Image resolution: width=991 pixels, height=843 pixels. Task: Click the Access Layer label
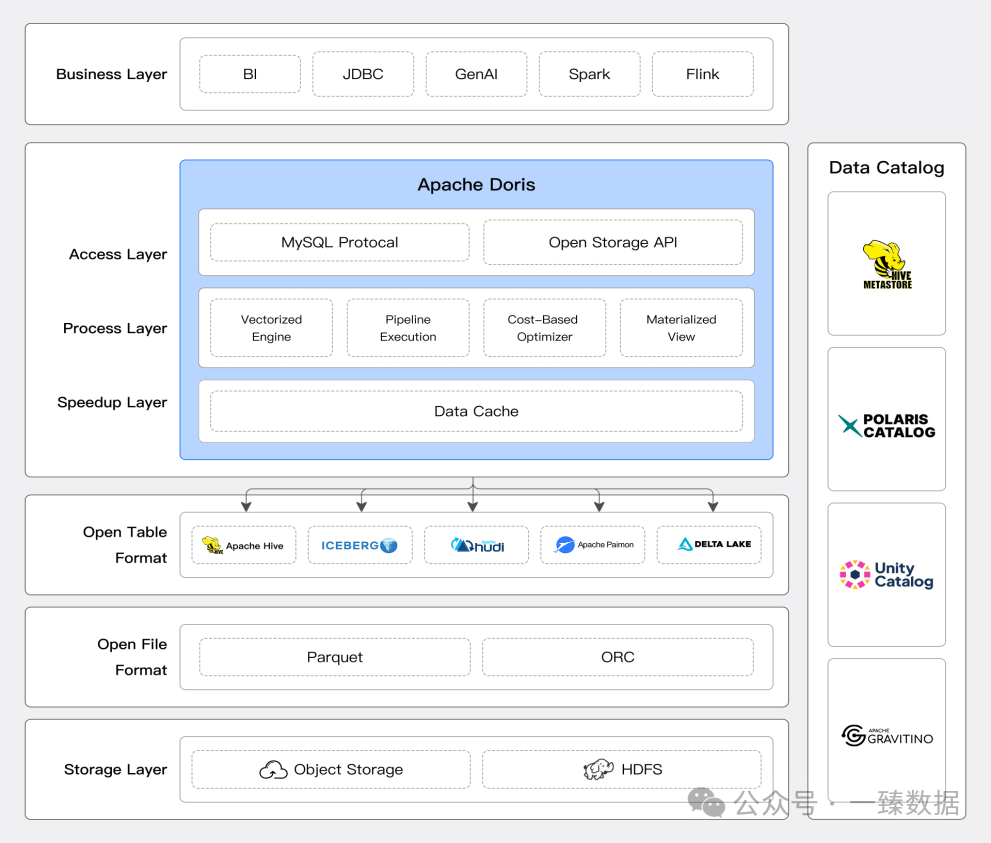(x=118, y=255)
